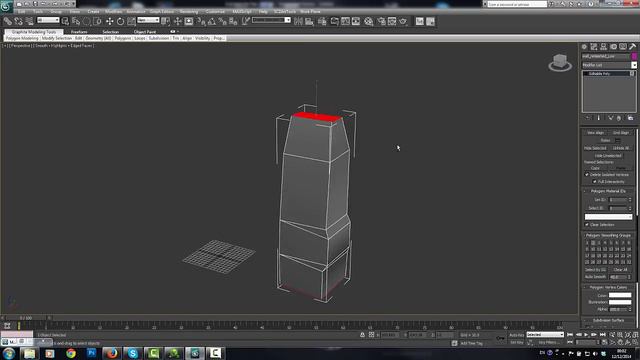Click the Render Production teapot icon
The height and width of the screenshot is (360, 640).
click(x=403, y=21)
